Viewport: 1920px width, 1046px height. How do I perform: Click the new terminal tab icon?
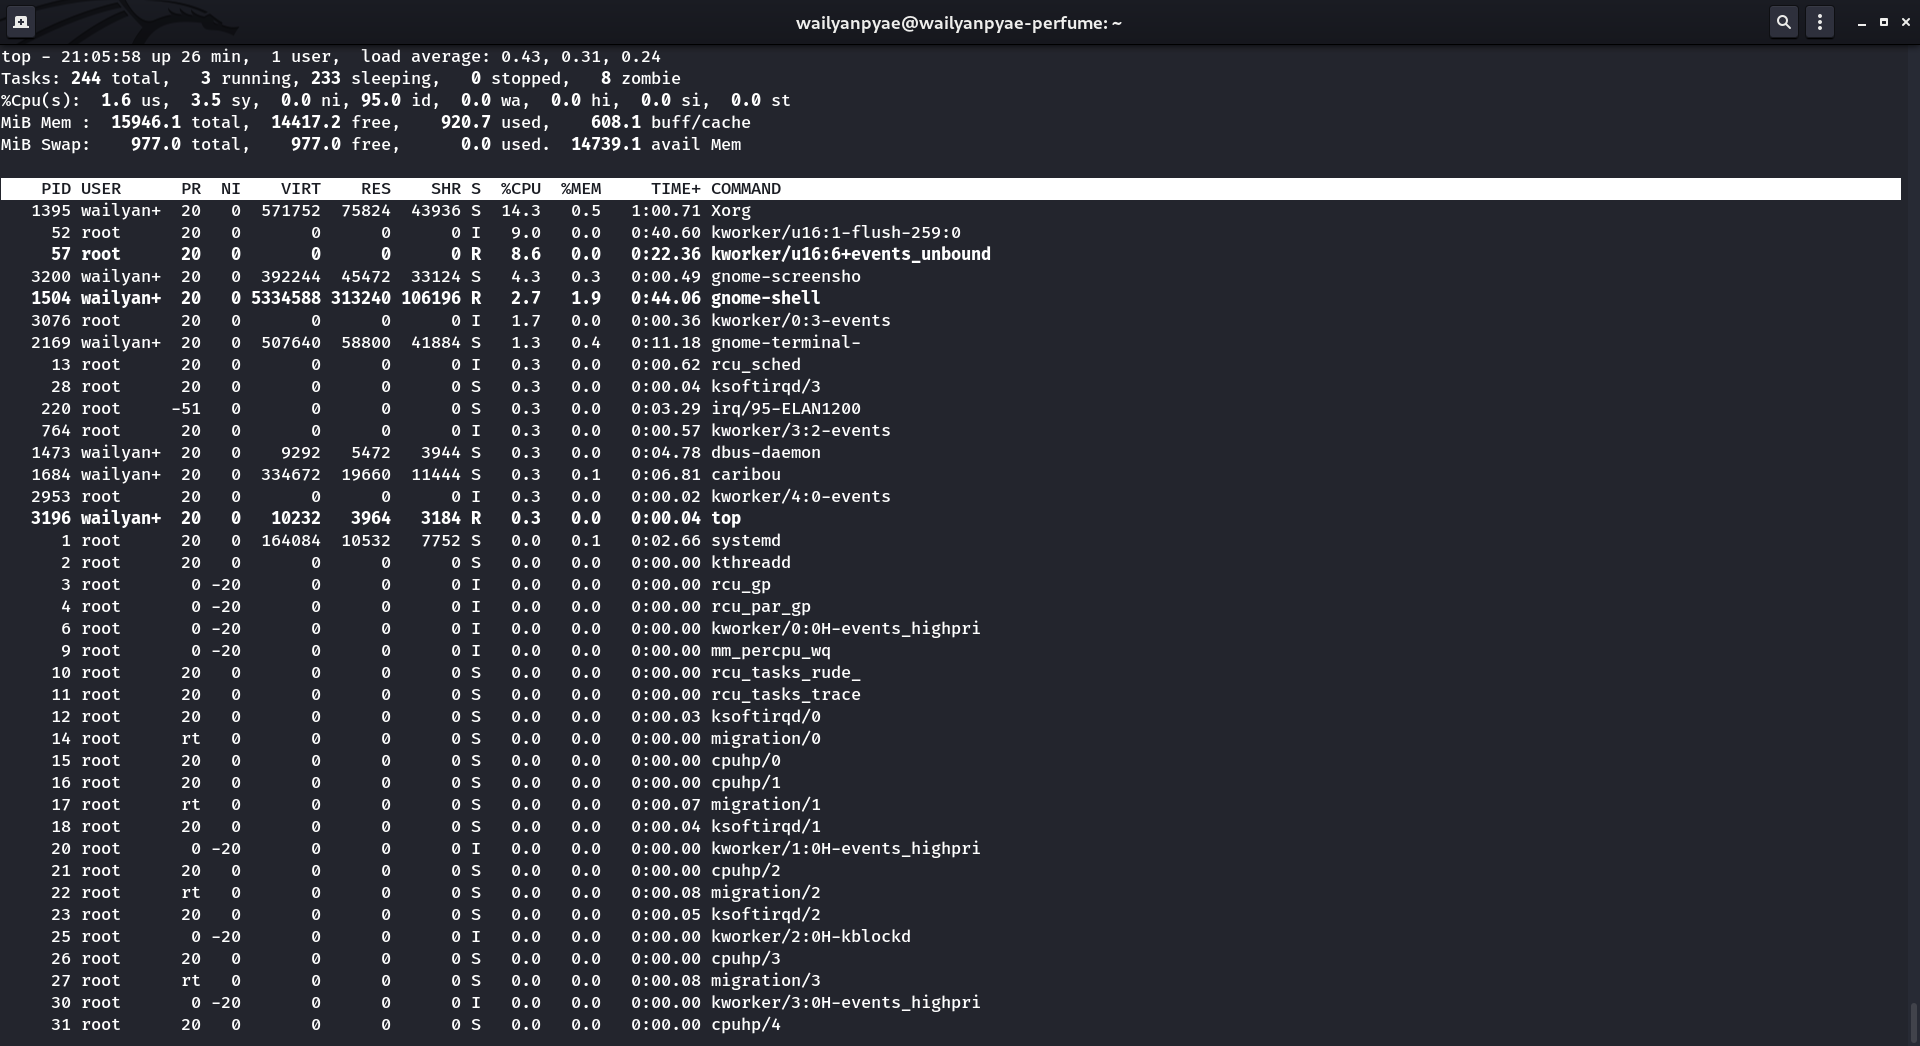[x=21, y=22]
